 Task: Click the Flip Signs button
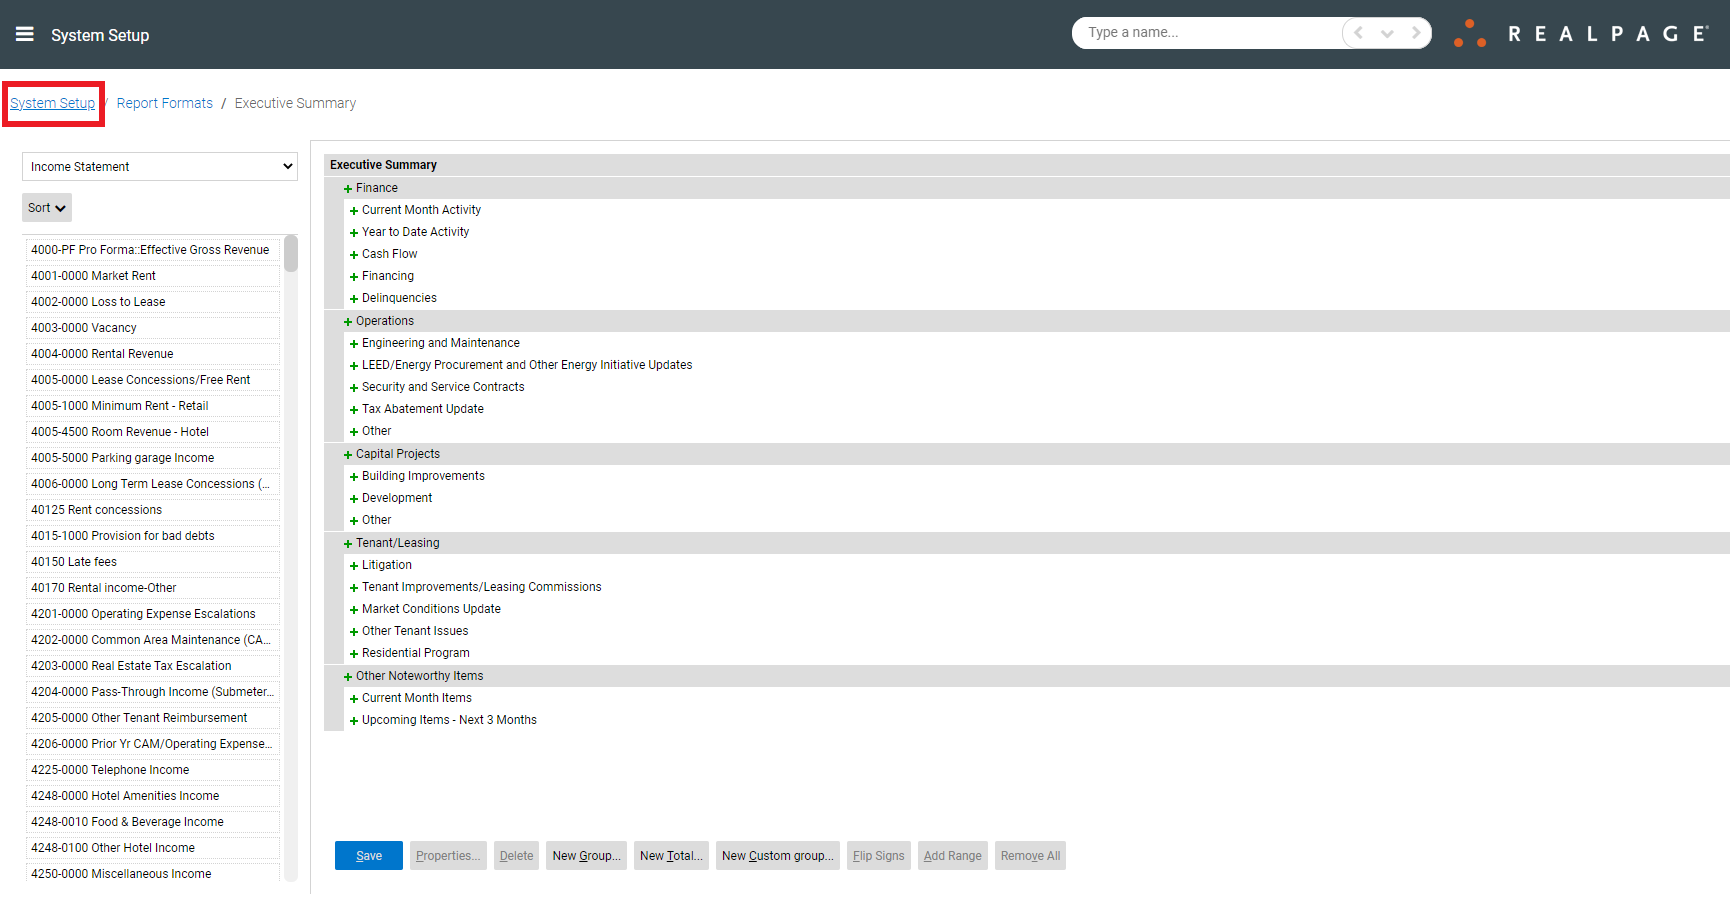[878, 855]
